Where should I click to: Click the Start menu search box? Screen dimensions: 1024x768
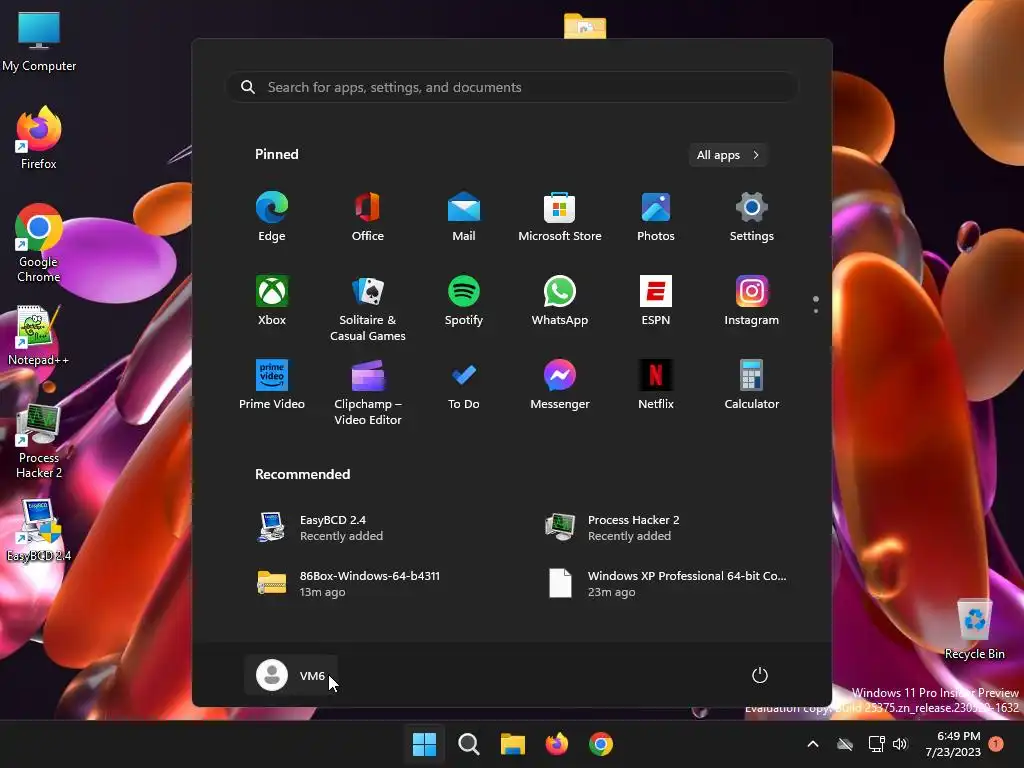click(x=512, y=87)
